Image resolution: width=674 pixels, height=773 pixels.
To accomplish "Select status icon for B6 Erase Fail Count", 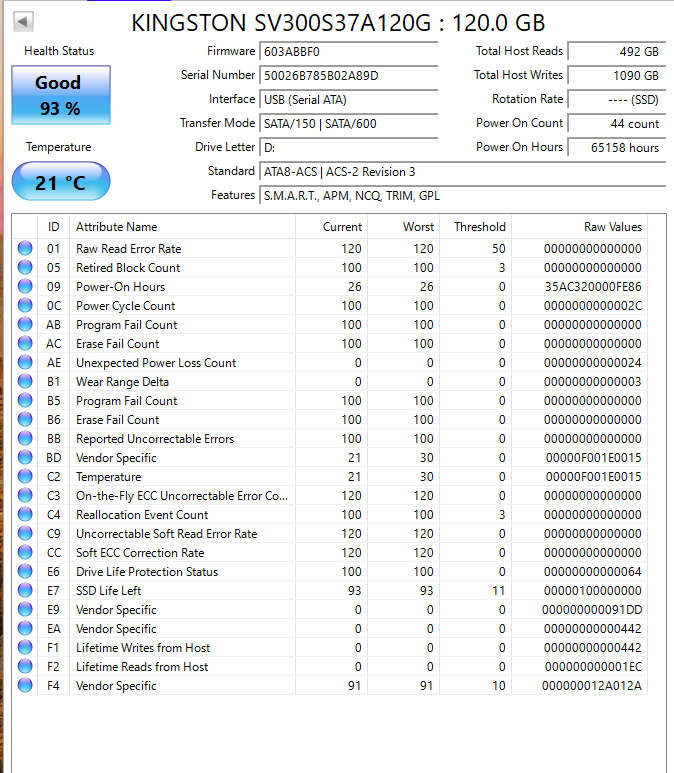I will pyautogui.click(x=25, y=419).
